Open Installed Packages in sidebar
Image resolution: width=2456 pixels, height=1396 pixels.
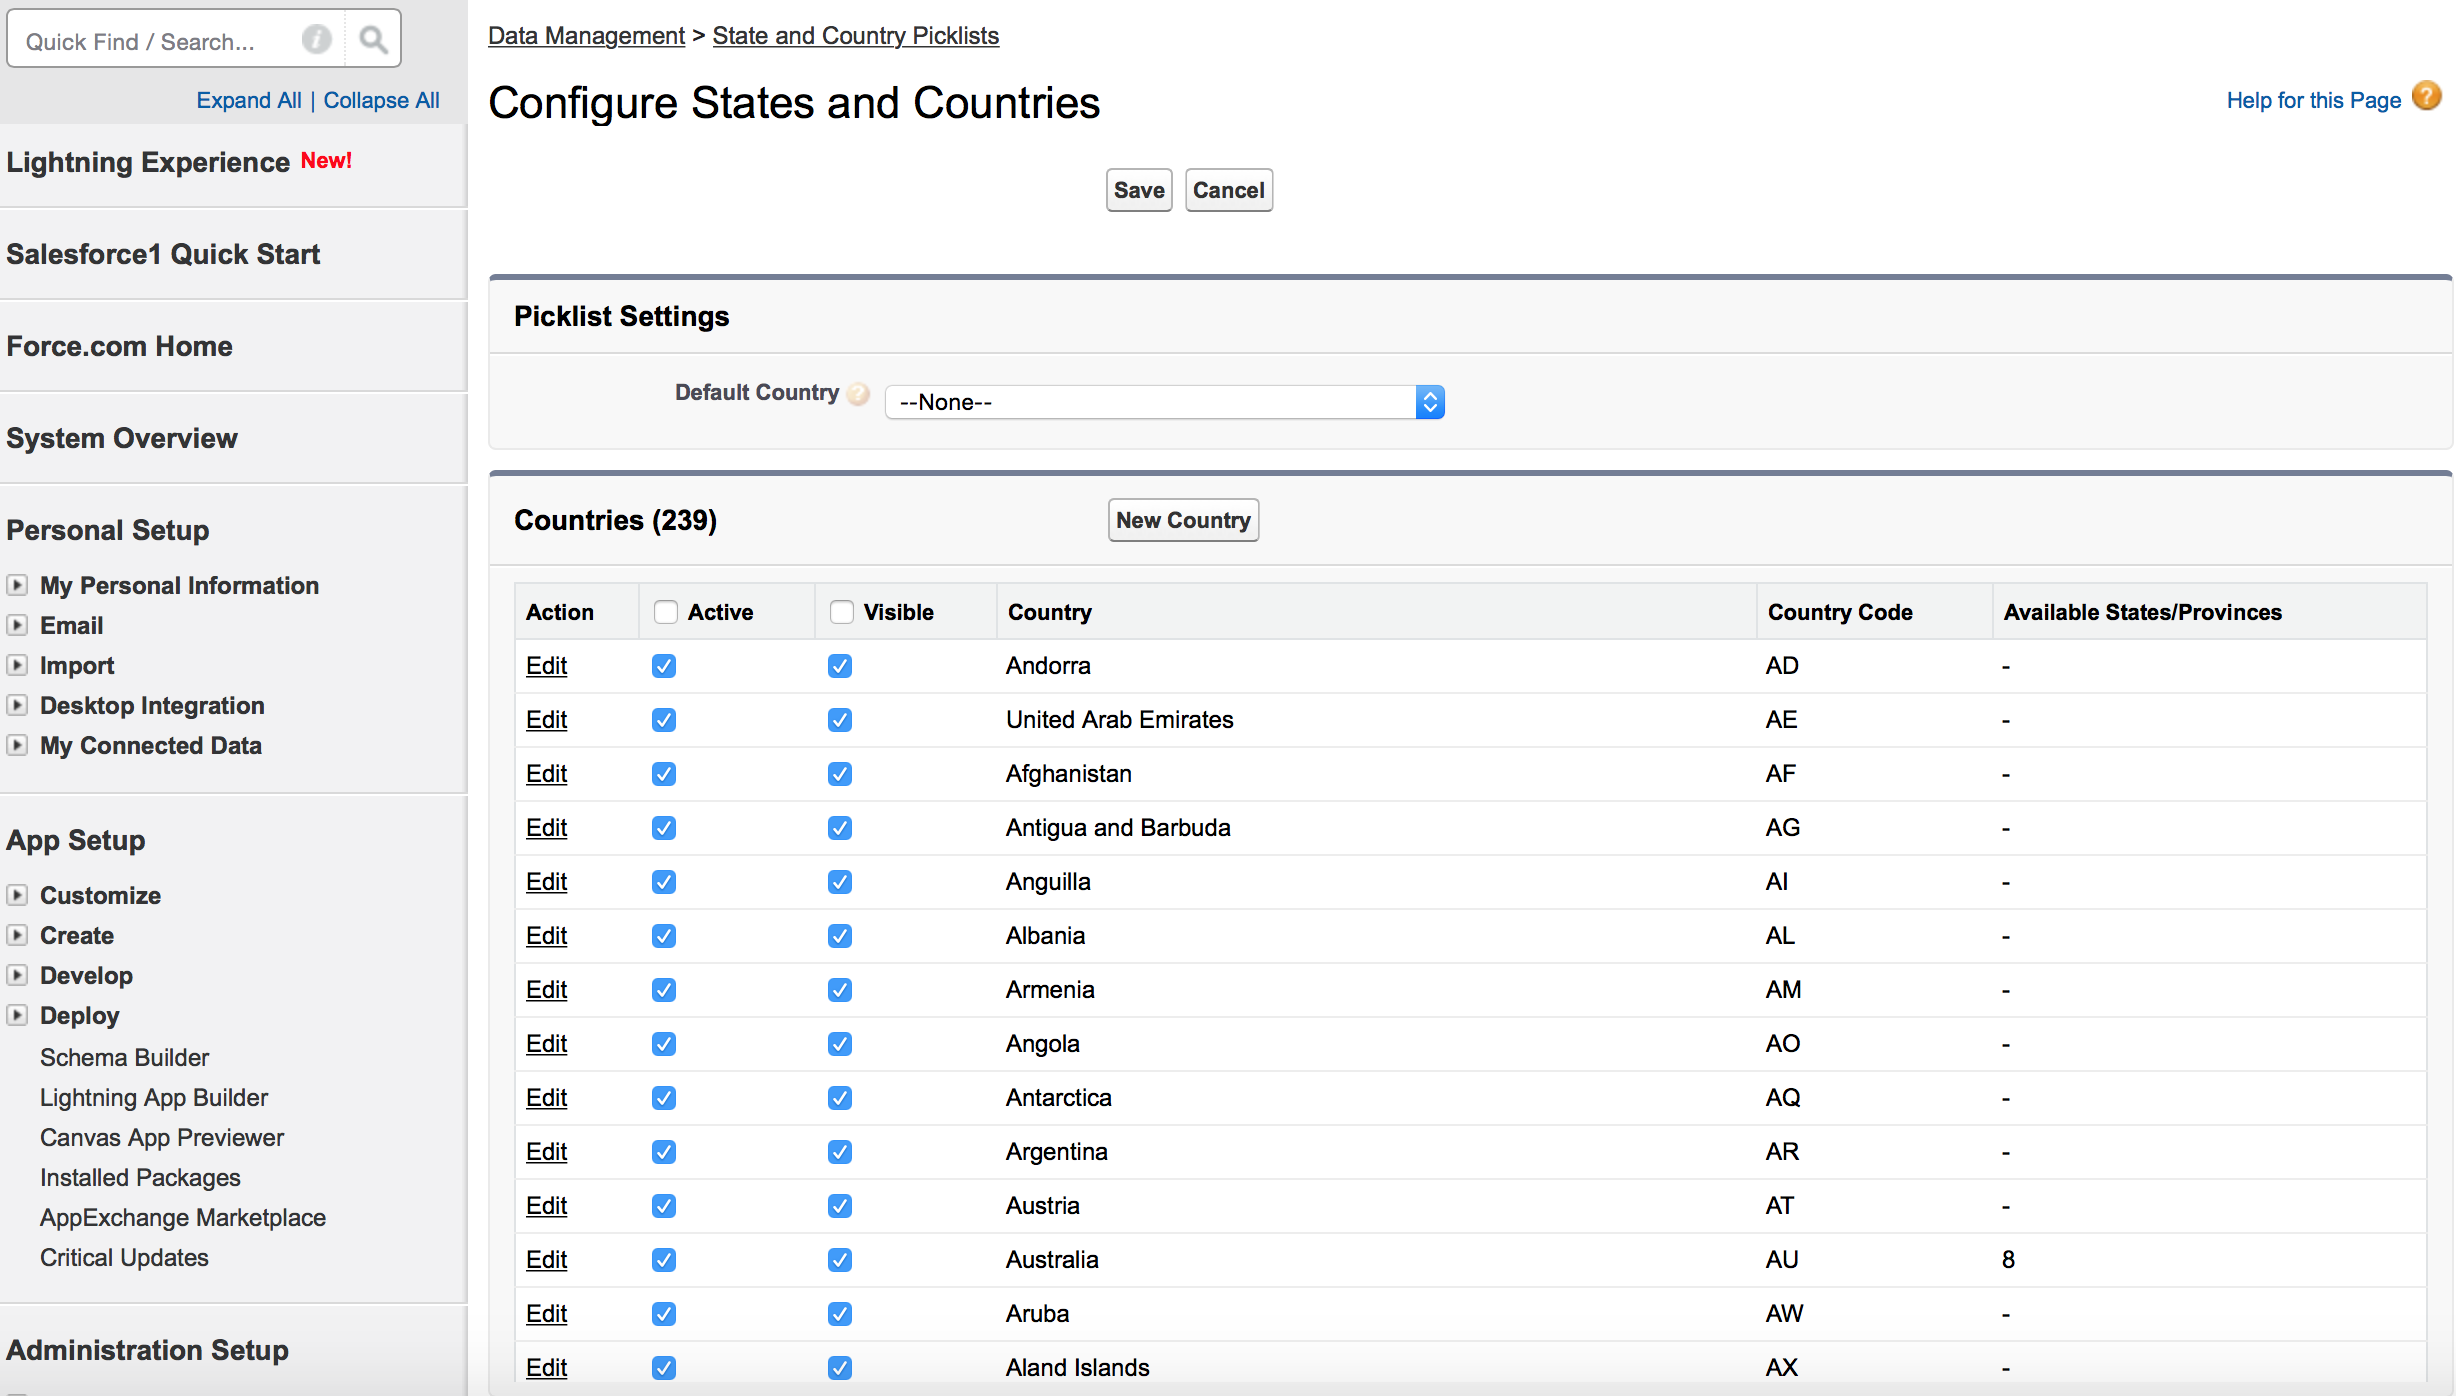pyautogui.click(x=140, y=1177)
